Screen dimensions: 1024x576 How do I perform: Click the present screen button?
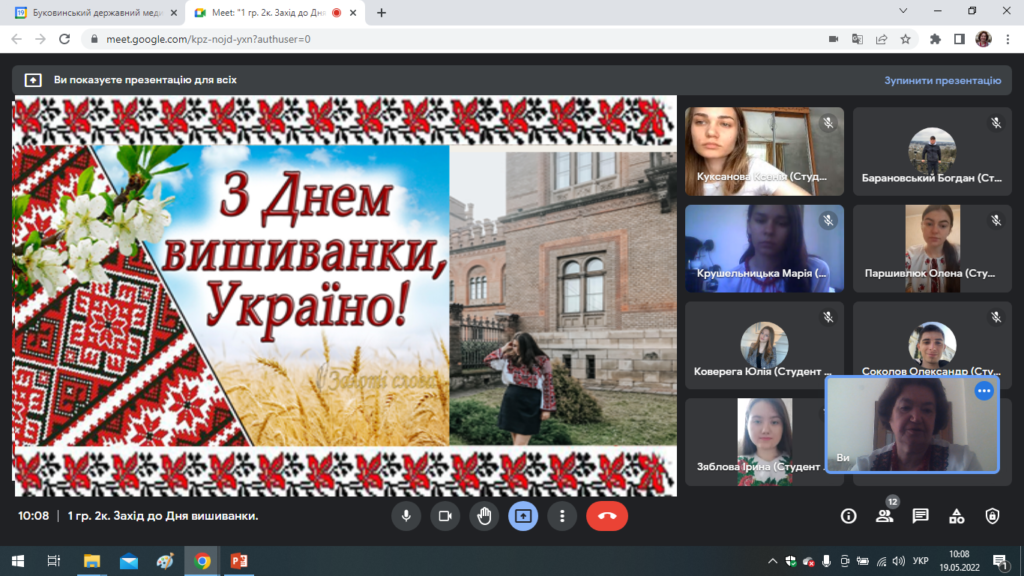[x=523, y=516]
